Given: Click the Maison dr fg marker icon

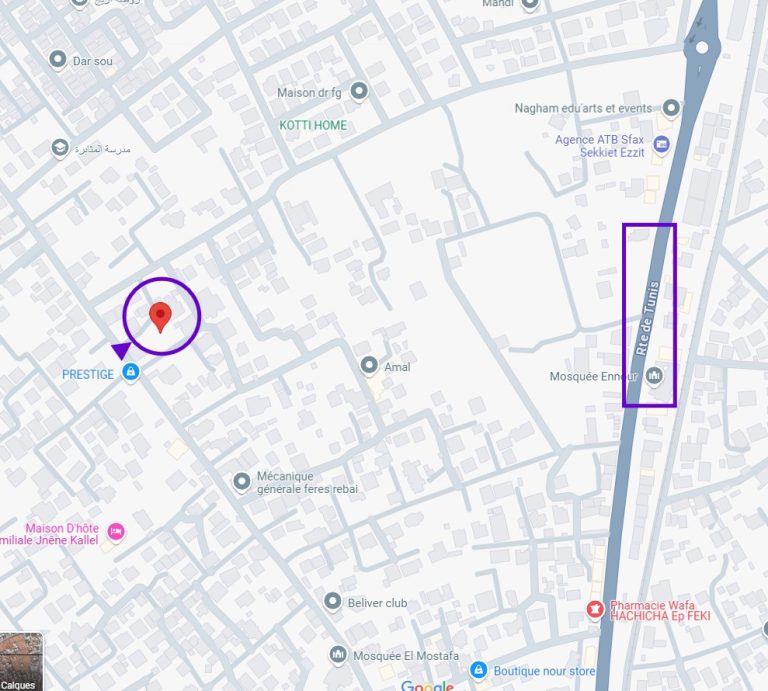Looking at the screenshot, I should 359,91.
